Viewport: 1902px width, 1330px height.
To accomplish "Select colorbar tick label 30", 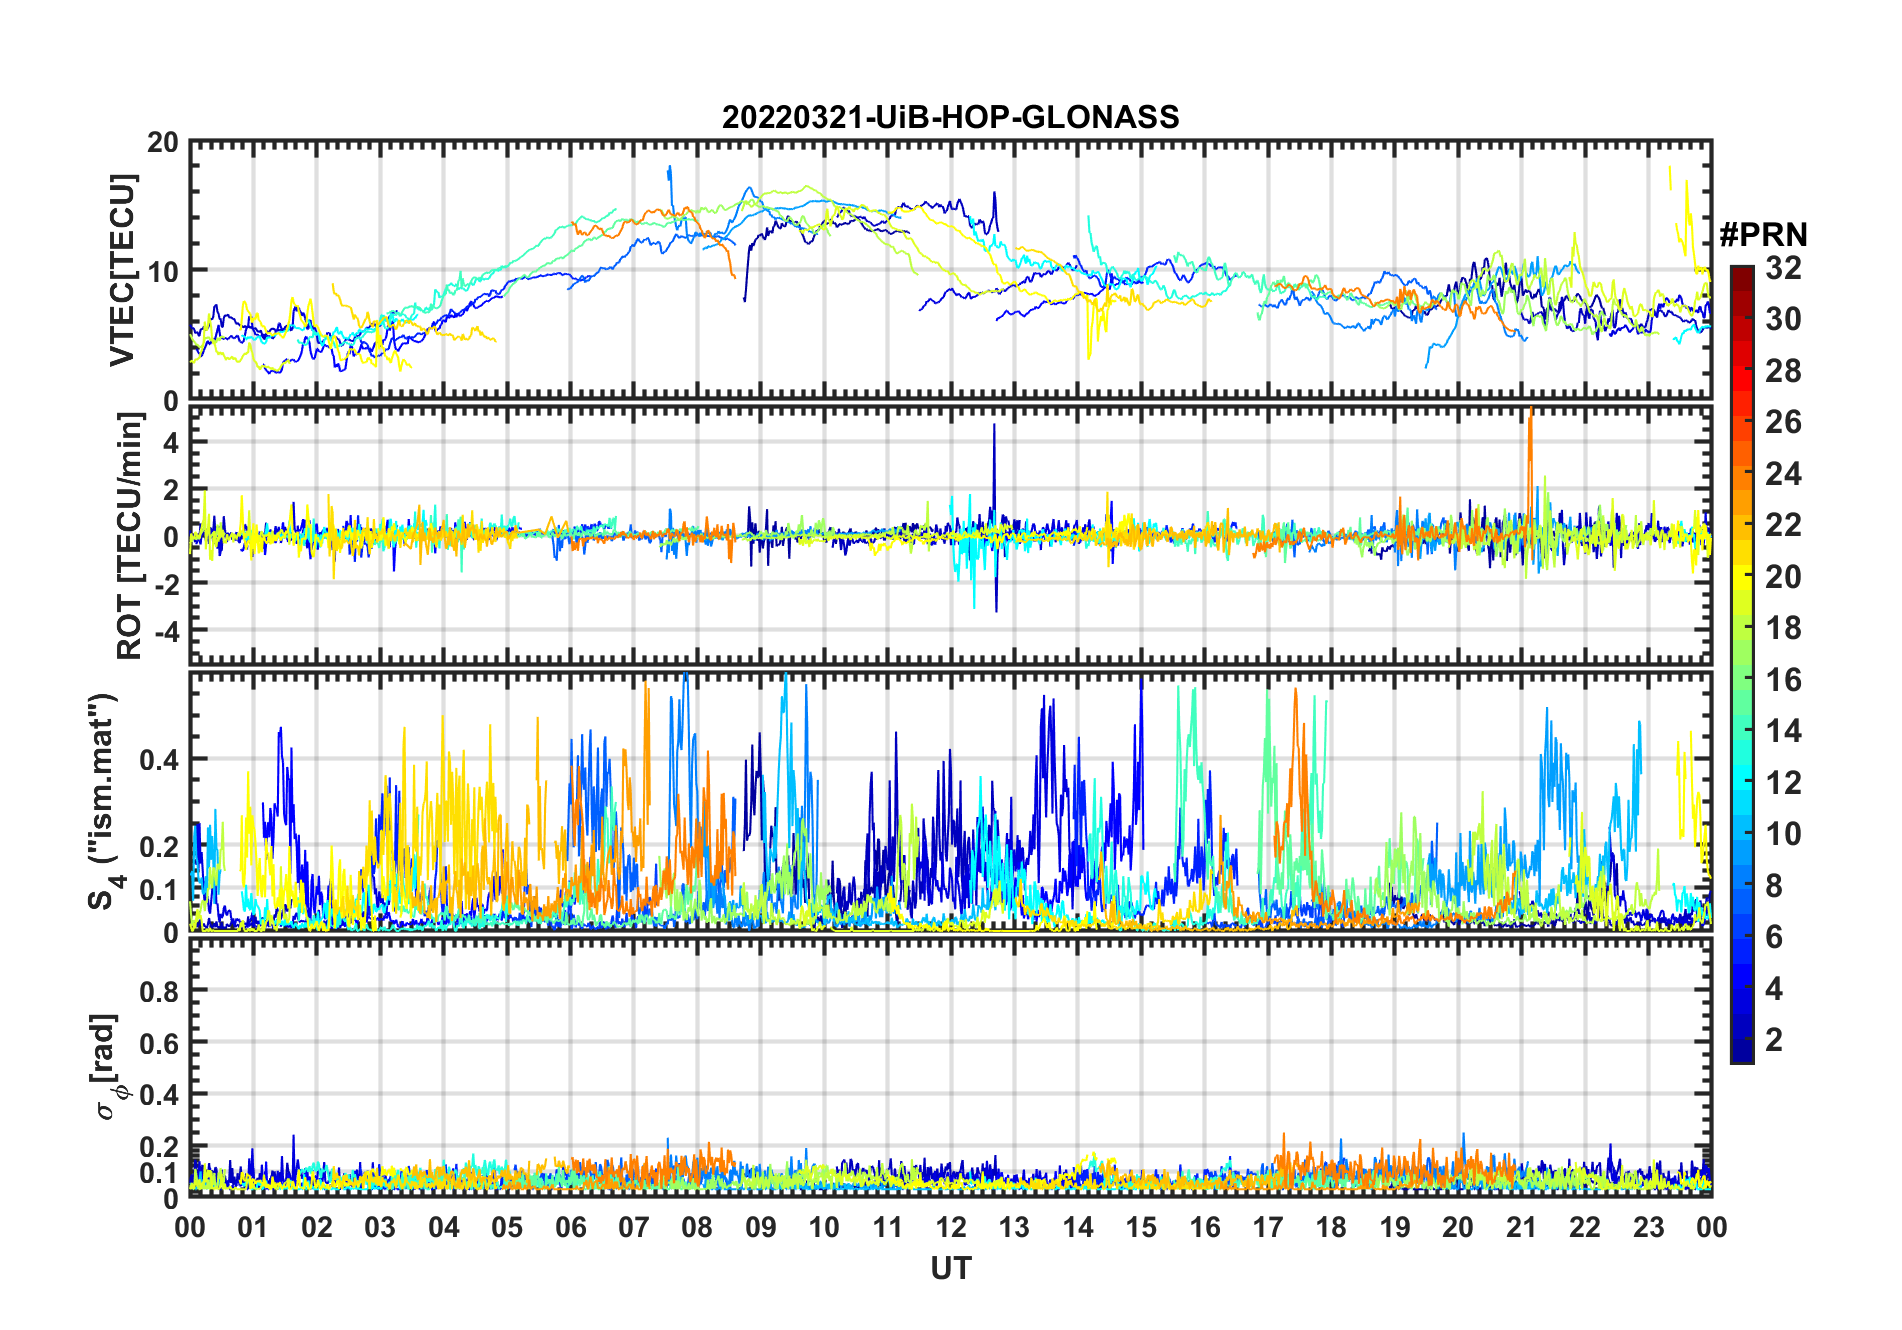I will point(1783,319).
